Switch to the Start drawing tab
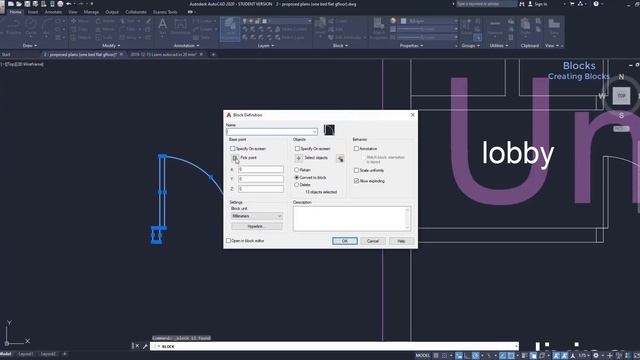Image resolution: width=640 pixels, height=360 pixels. point(6,54)
